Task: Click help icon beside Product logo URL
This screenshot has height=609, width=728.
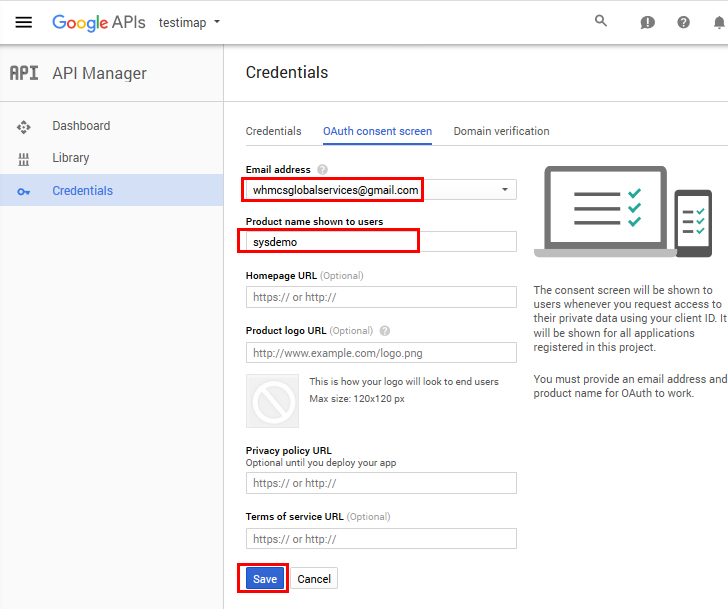Action: coord(385,331)
